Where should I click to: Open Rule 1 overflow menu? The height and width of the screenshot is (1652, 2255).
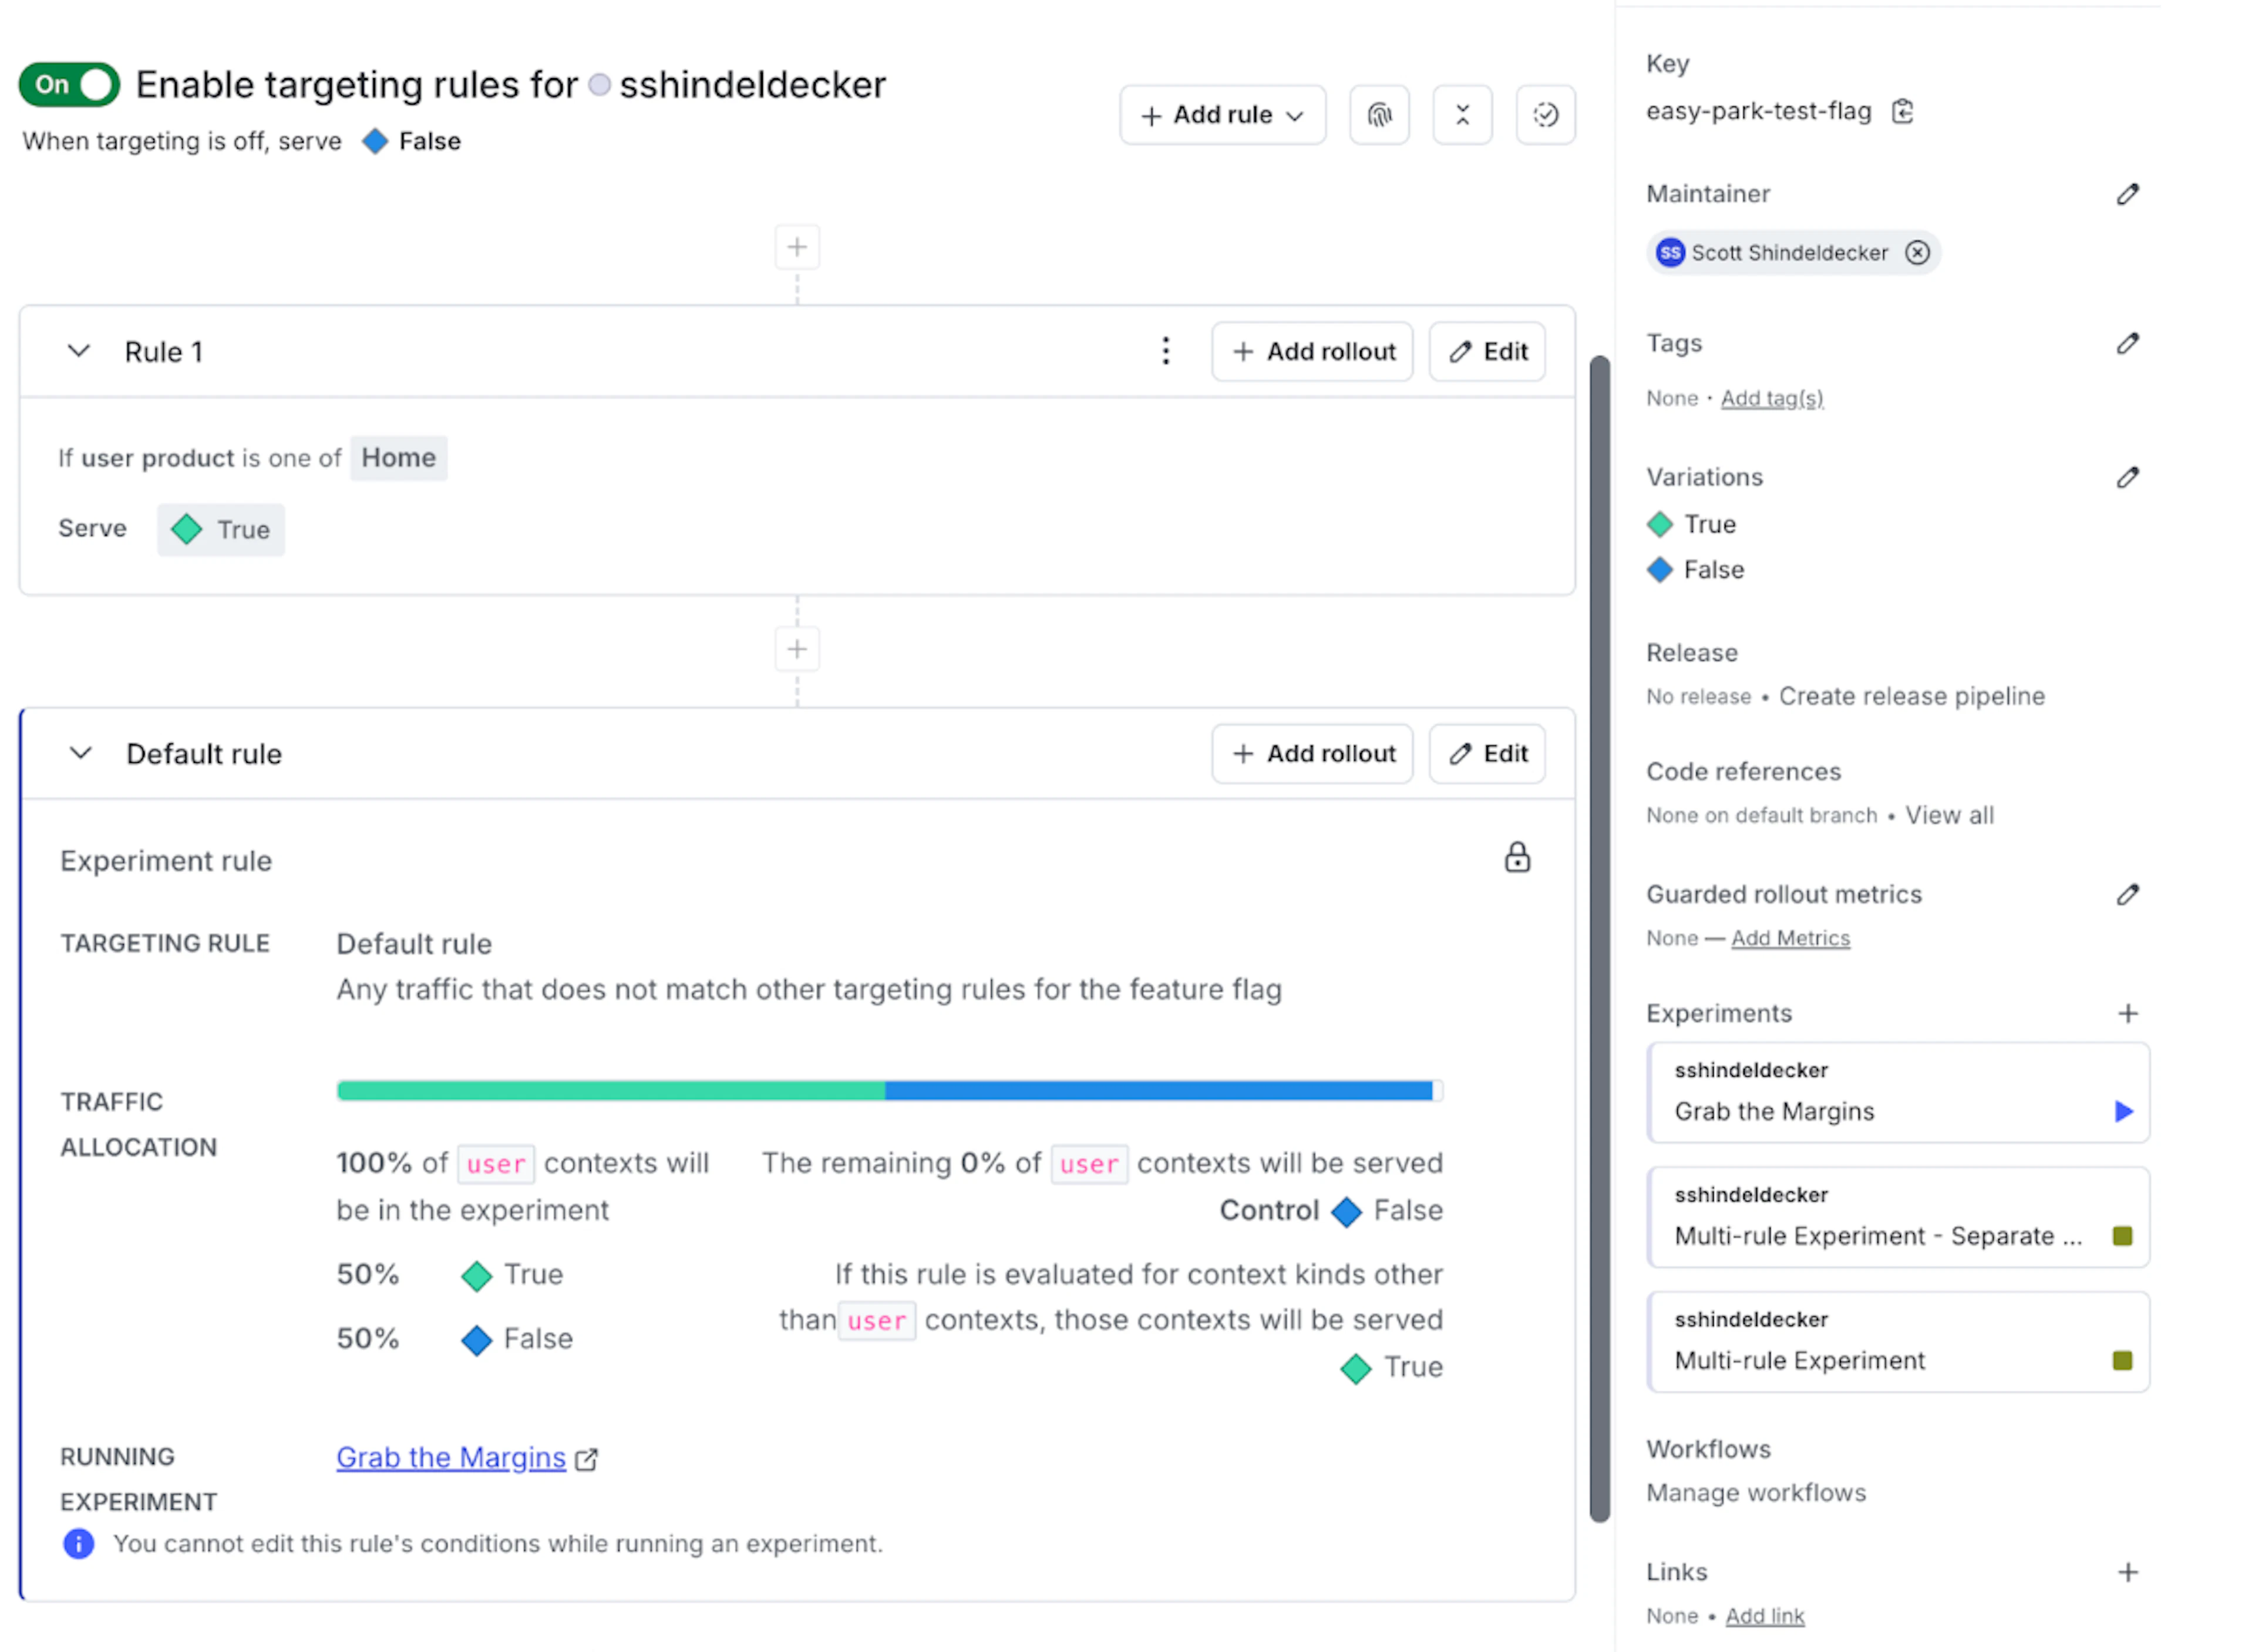pos(1166,351)
